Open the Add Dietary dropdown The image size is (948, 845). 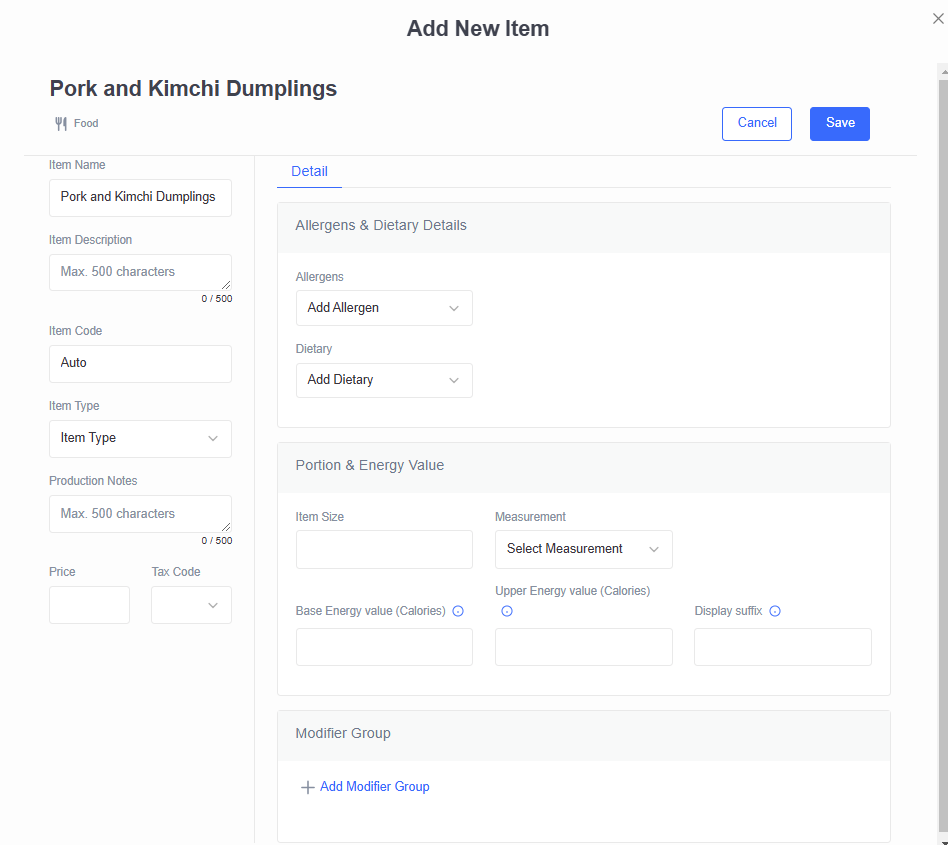point(384,380)
